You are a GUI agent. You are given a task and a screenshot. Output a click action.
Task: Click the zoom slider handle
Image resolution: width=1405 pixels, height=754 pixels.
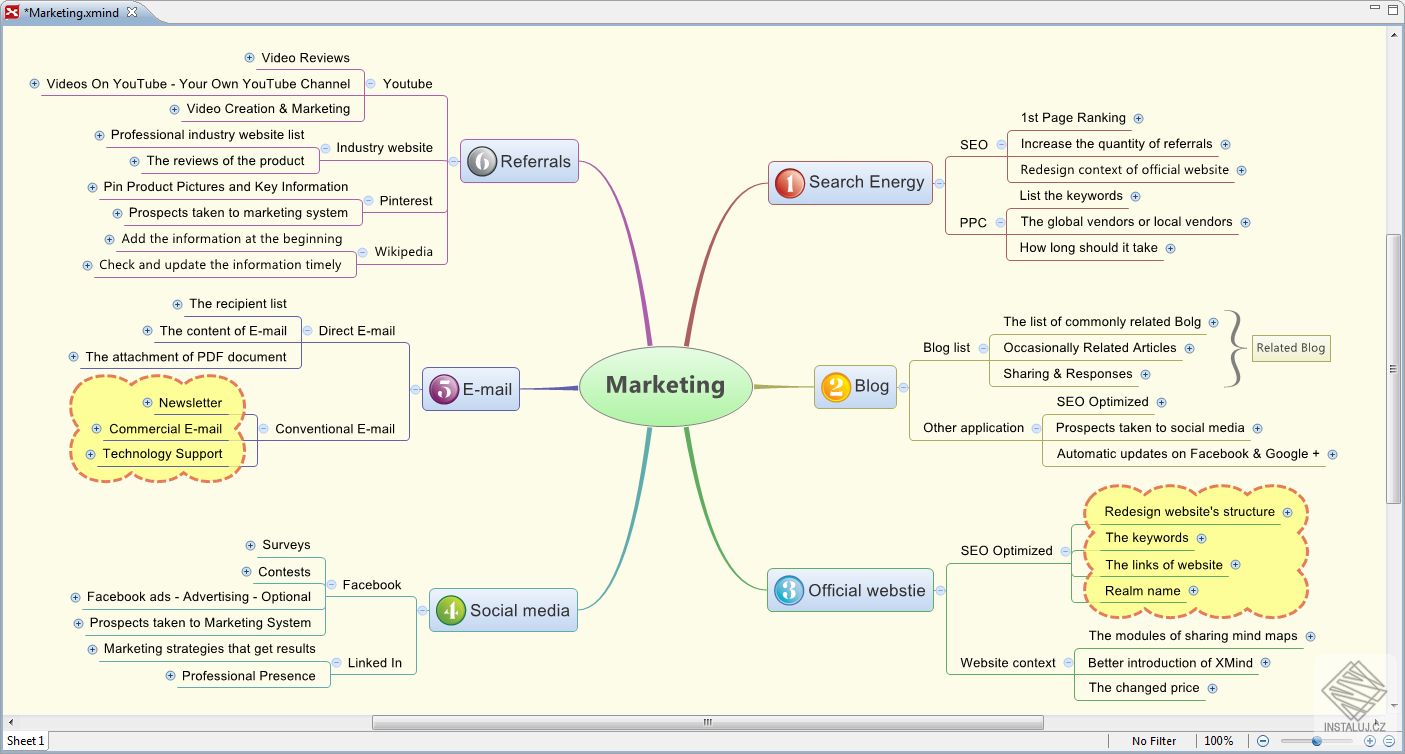[1317, 741]
